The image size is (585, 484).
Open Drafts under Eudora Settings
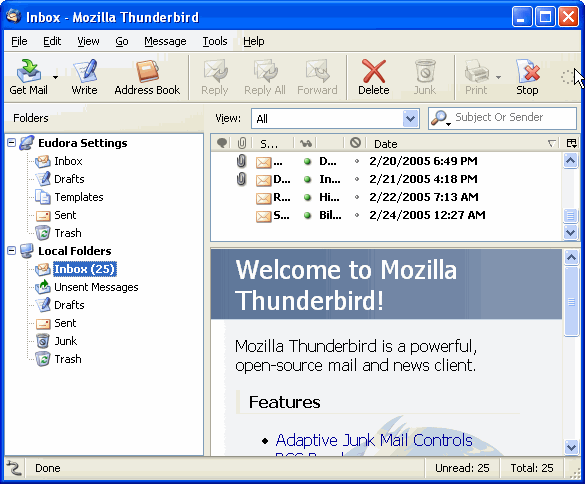(x=69, y=179)
